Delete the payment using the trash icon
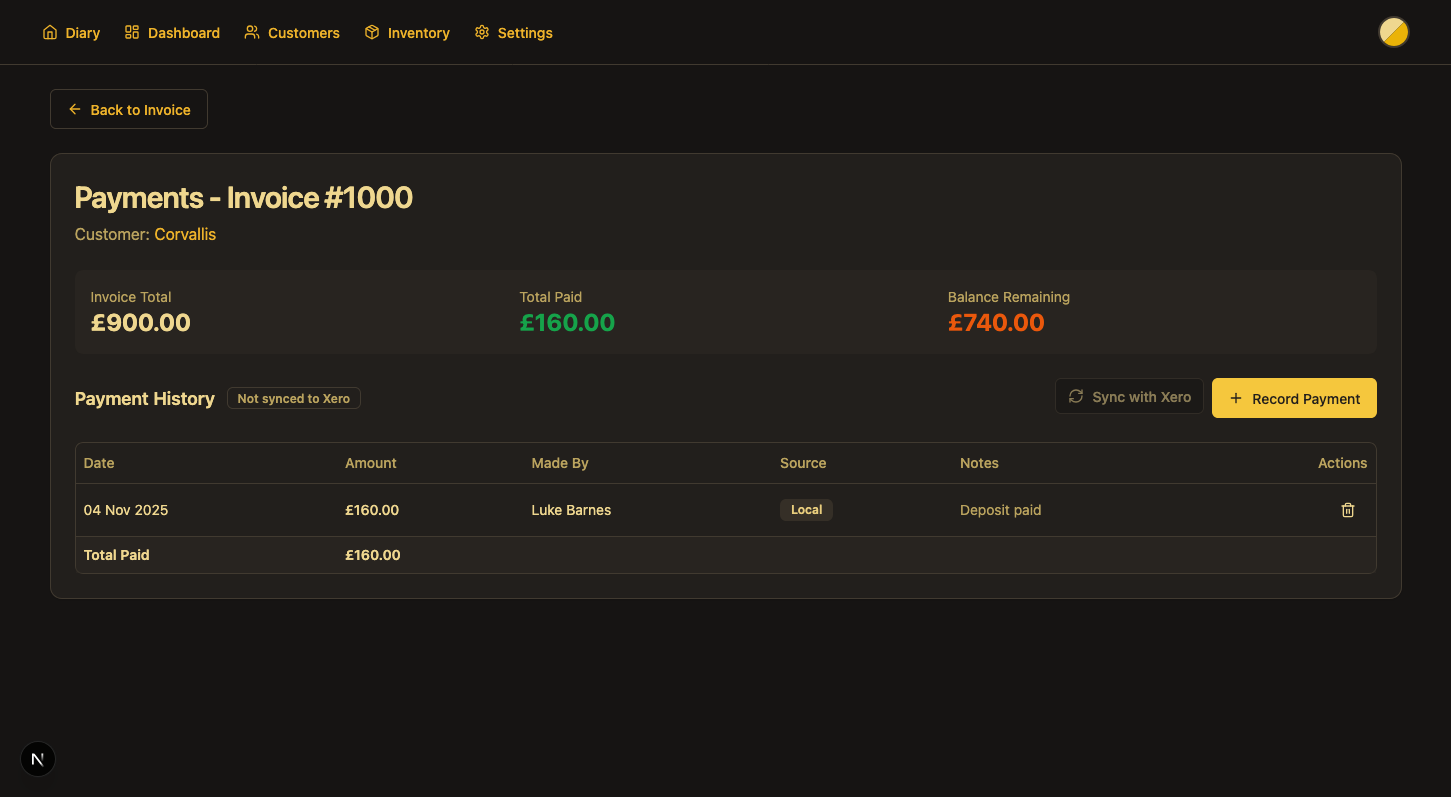The image size is (1451, 797). 1347,510
